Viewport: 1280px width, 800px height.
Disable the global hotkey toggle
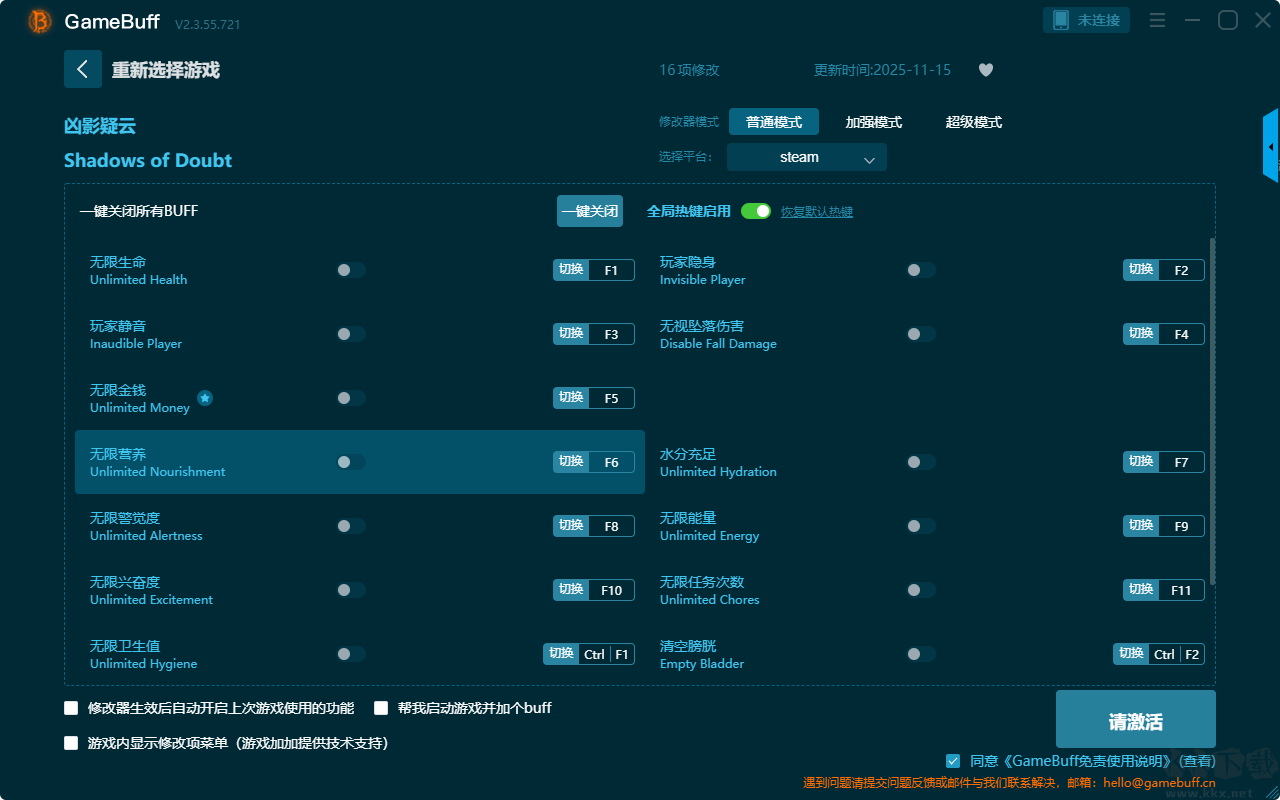[756, 211]
